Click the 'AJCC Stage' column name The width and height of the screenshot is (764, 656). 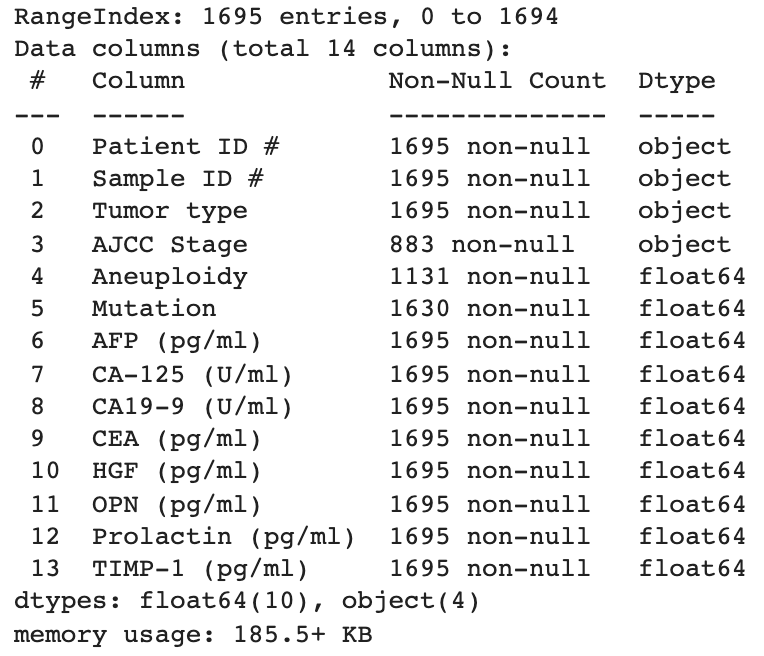pyautogui.click(x=170, y=244)
